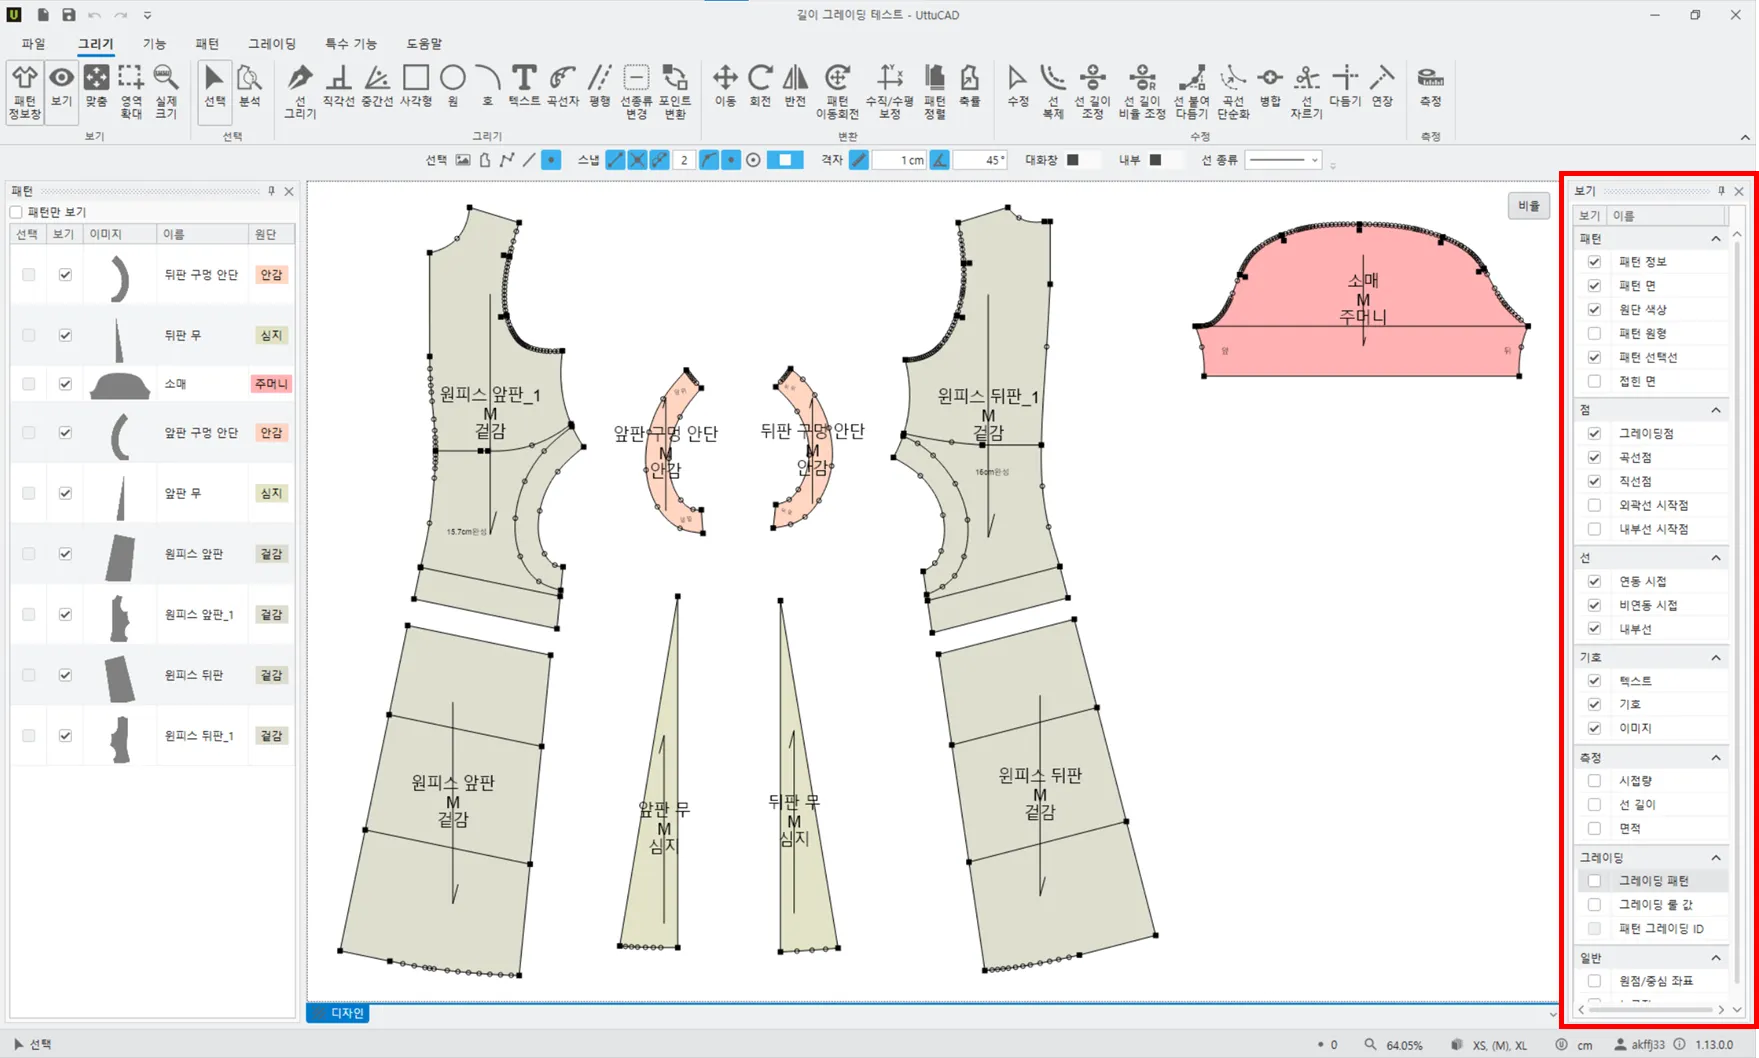Click the 대화창 color swatch
The image size is (1759, 1058).
tap(1073, 160)
